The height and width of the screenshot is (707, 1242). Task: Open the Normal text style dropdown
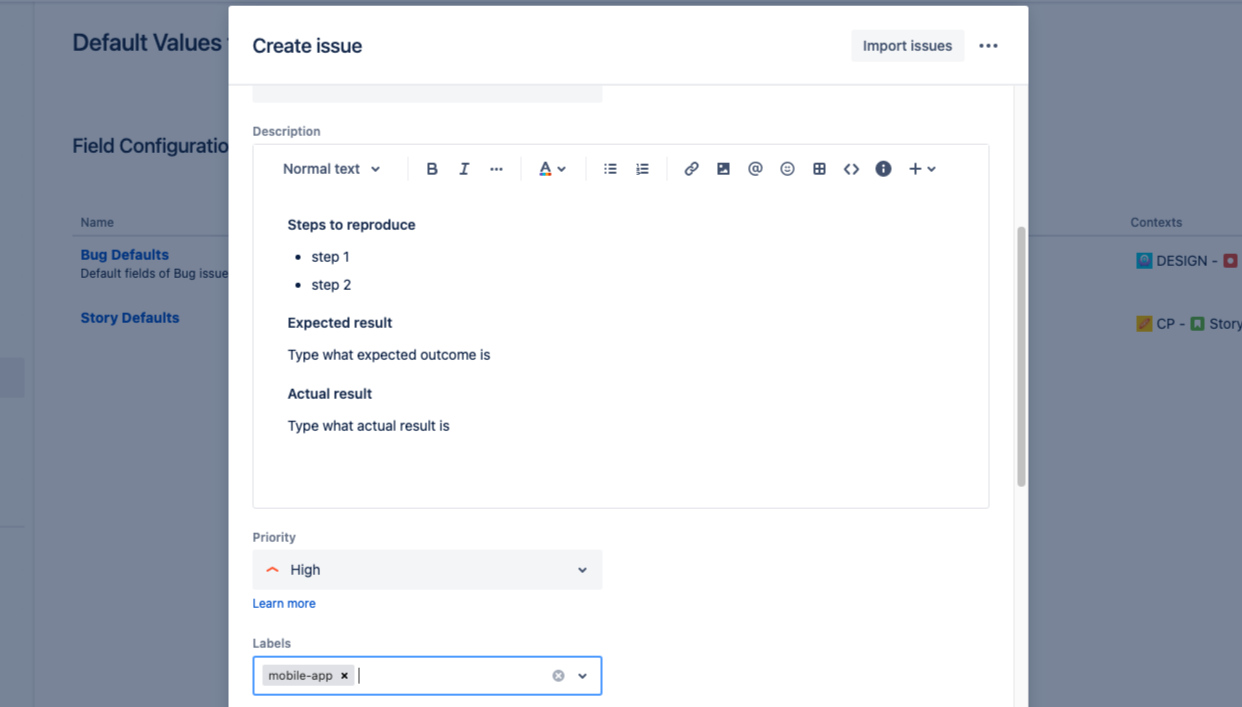tap(331, 169)
